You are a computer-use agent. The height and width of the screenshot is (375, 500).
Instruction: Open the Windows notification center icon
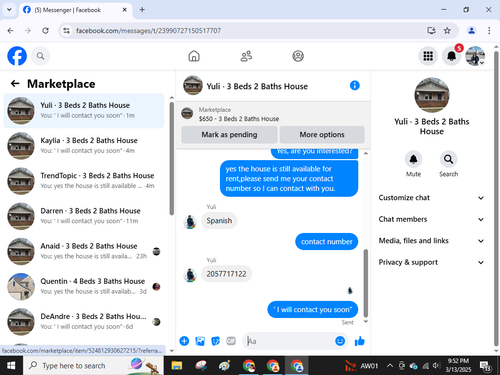[x=485, y=366]
